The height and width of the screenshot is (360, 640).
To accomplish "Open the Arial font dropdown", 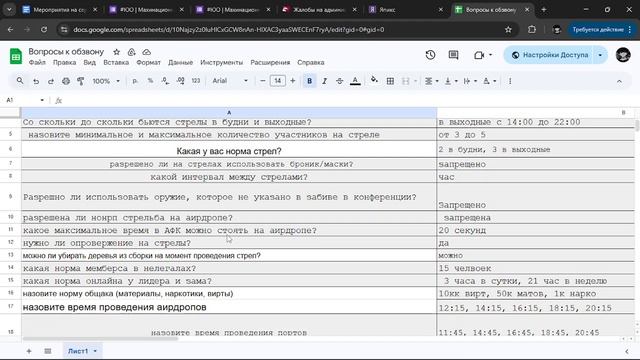I will tap(230, 81).
